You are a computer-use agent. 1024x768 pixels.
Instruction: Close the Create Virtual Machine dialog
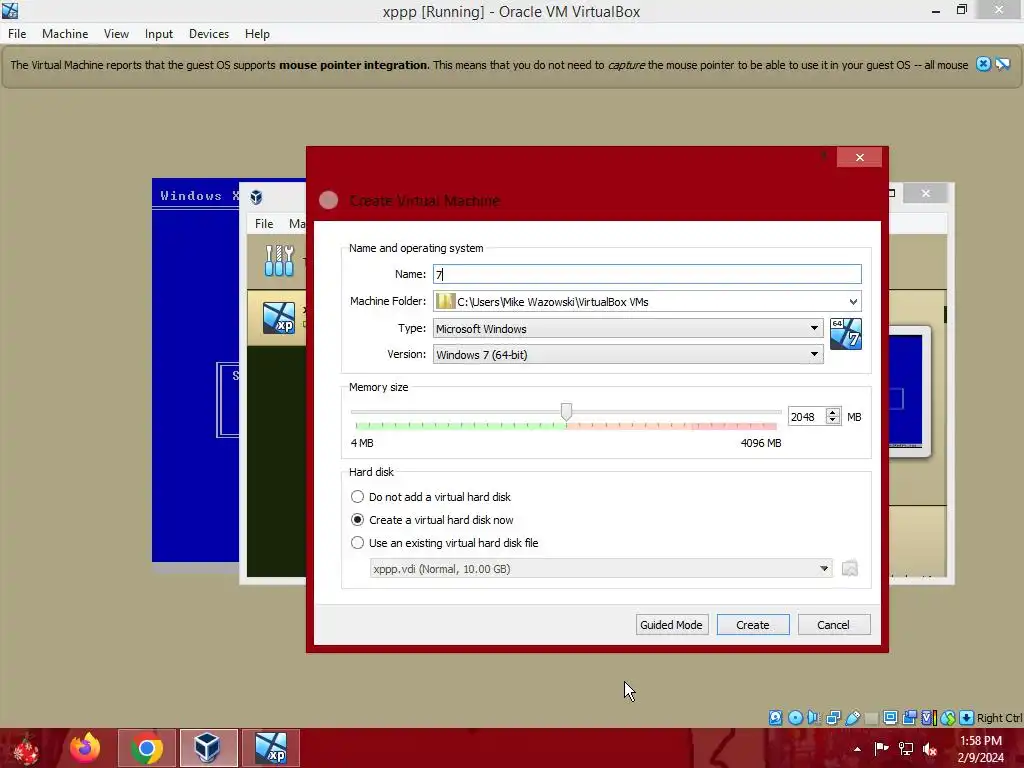(859, 157)
